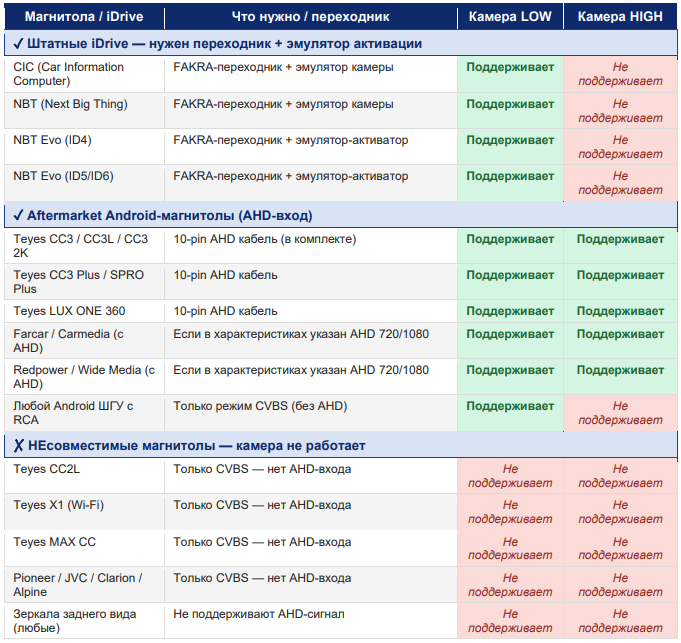This screenshot has width=681, height=643.
Task: Click FAKRA-переходник + эмулятор камеры in CIC row
Action: point(311,74)
